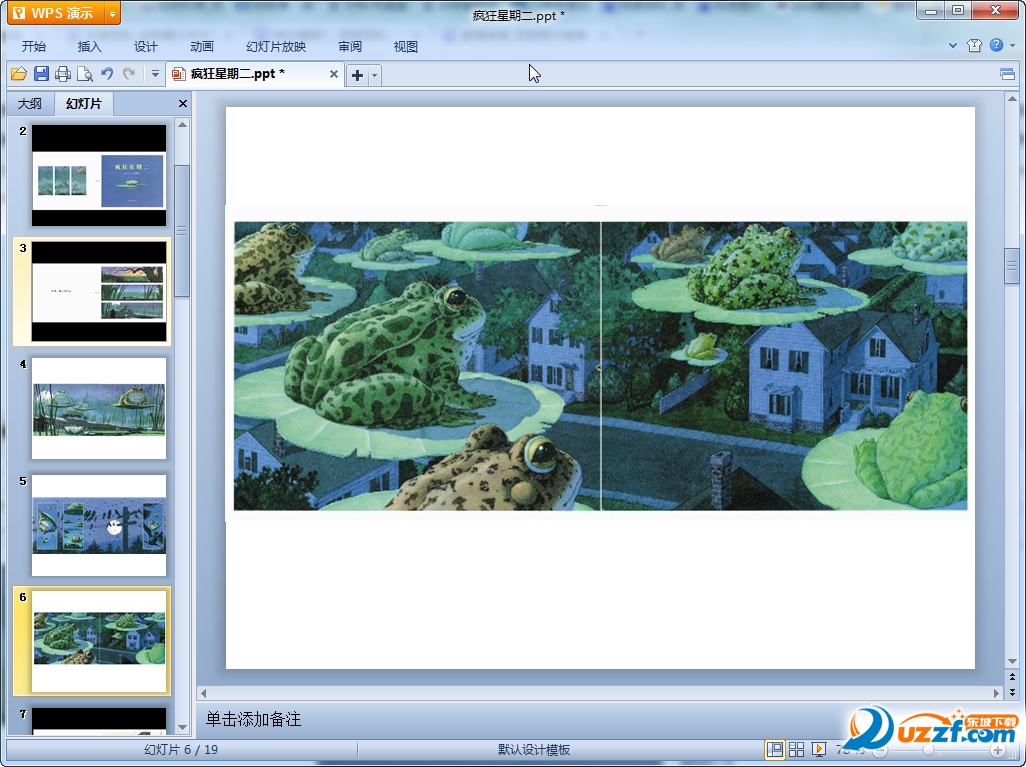This screenshot has height=767, width=1026.
Task: Click zoom slider handle
Action: (x=928, y=750)
